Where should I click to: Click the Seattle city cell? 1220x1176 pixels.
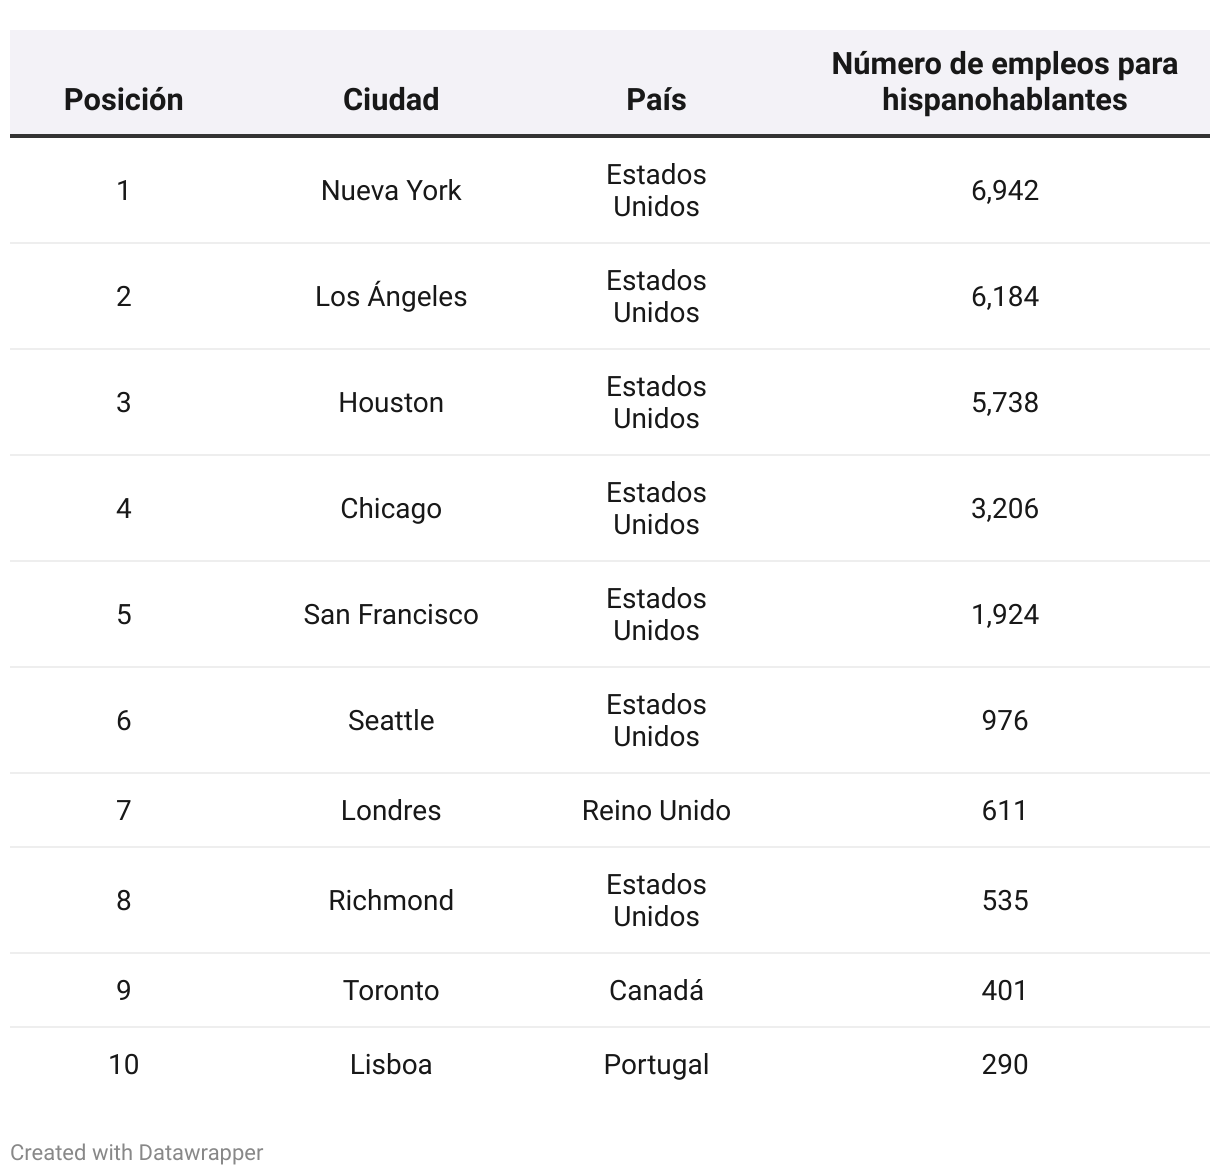[x=391, y=720]
